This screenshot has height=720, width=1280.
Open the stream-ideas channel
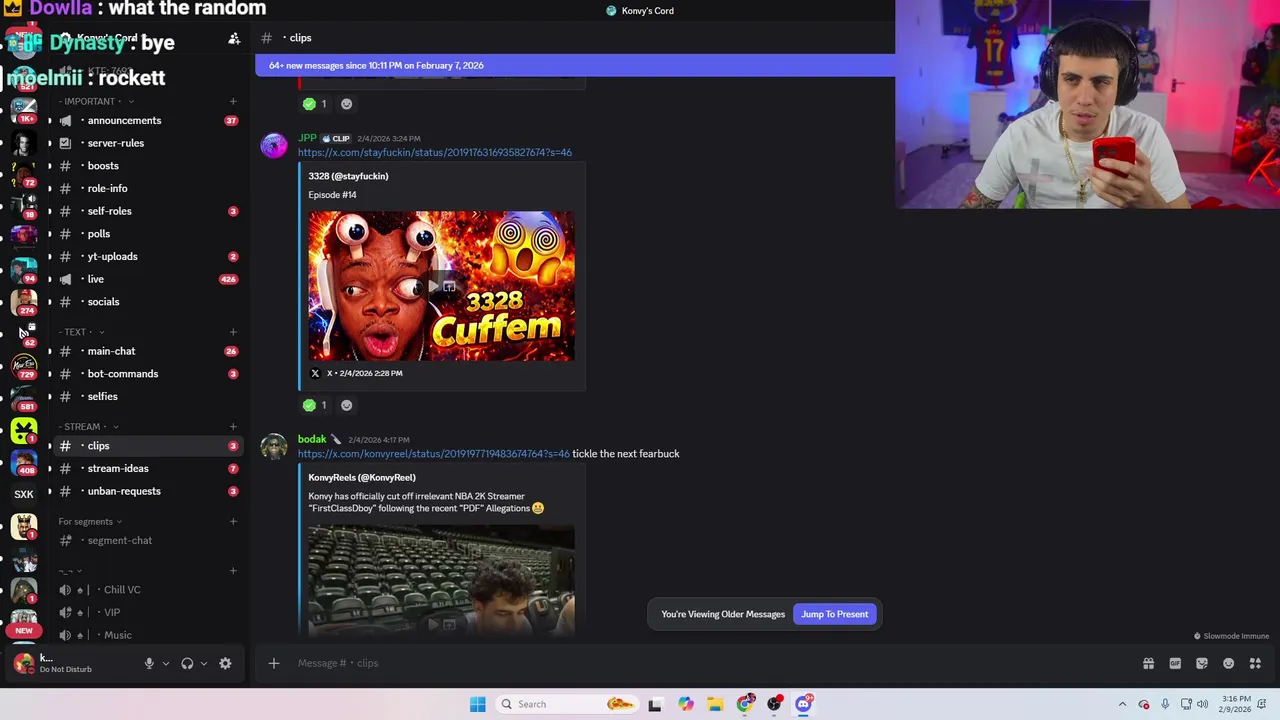(x=147, y=468)
